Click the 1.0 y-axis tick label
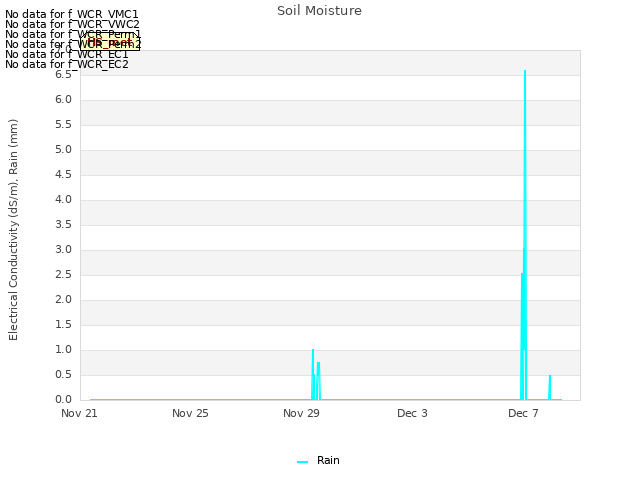The width and height of the screenshot is (640, 480). click(x=63, y=349)
